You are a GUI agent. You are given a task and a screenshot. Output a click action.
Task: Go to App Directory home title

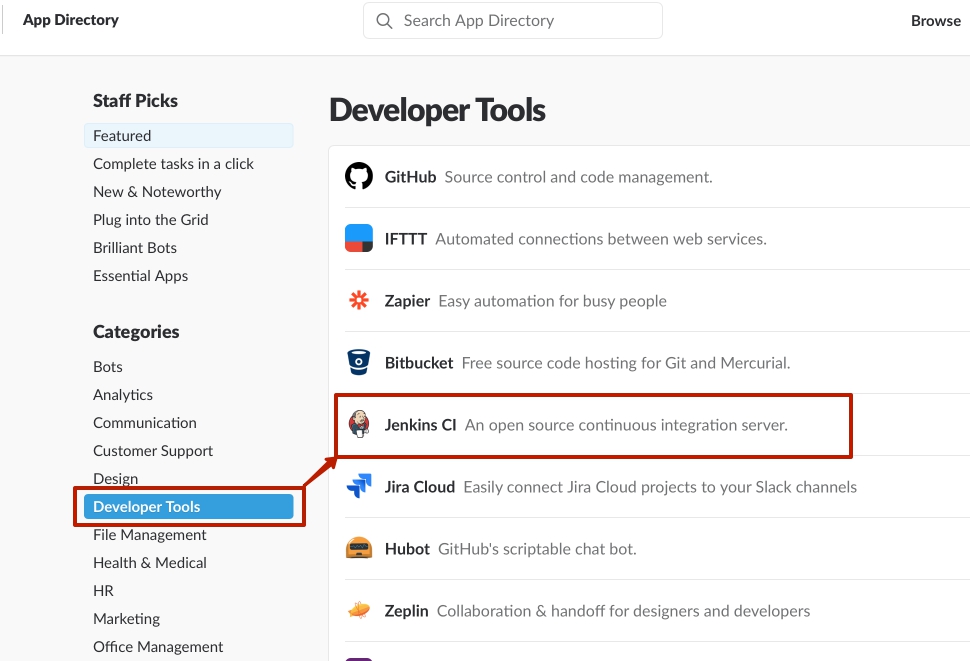click(x=71, y=20)
